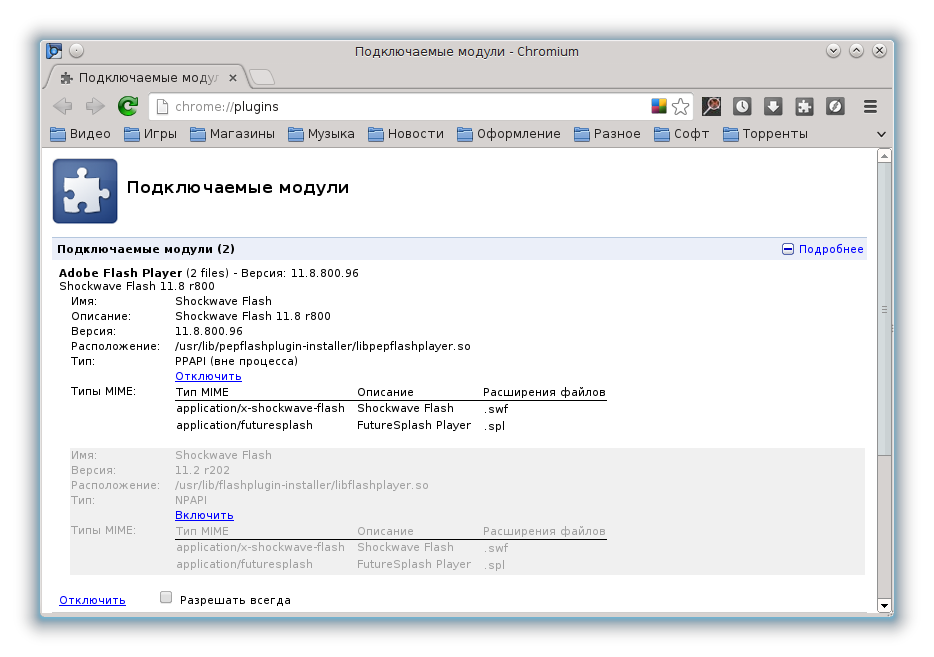Click the libpepflashplayer.so path text
This screenshot has height=657, width=934.
[323, 346]
